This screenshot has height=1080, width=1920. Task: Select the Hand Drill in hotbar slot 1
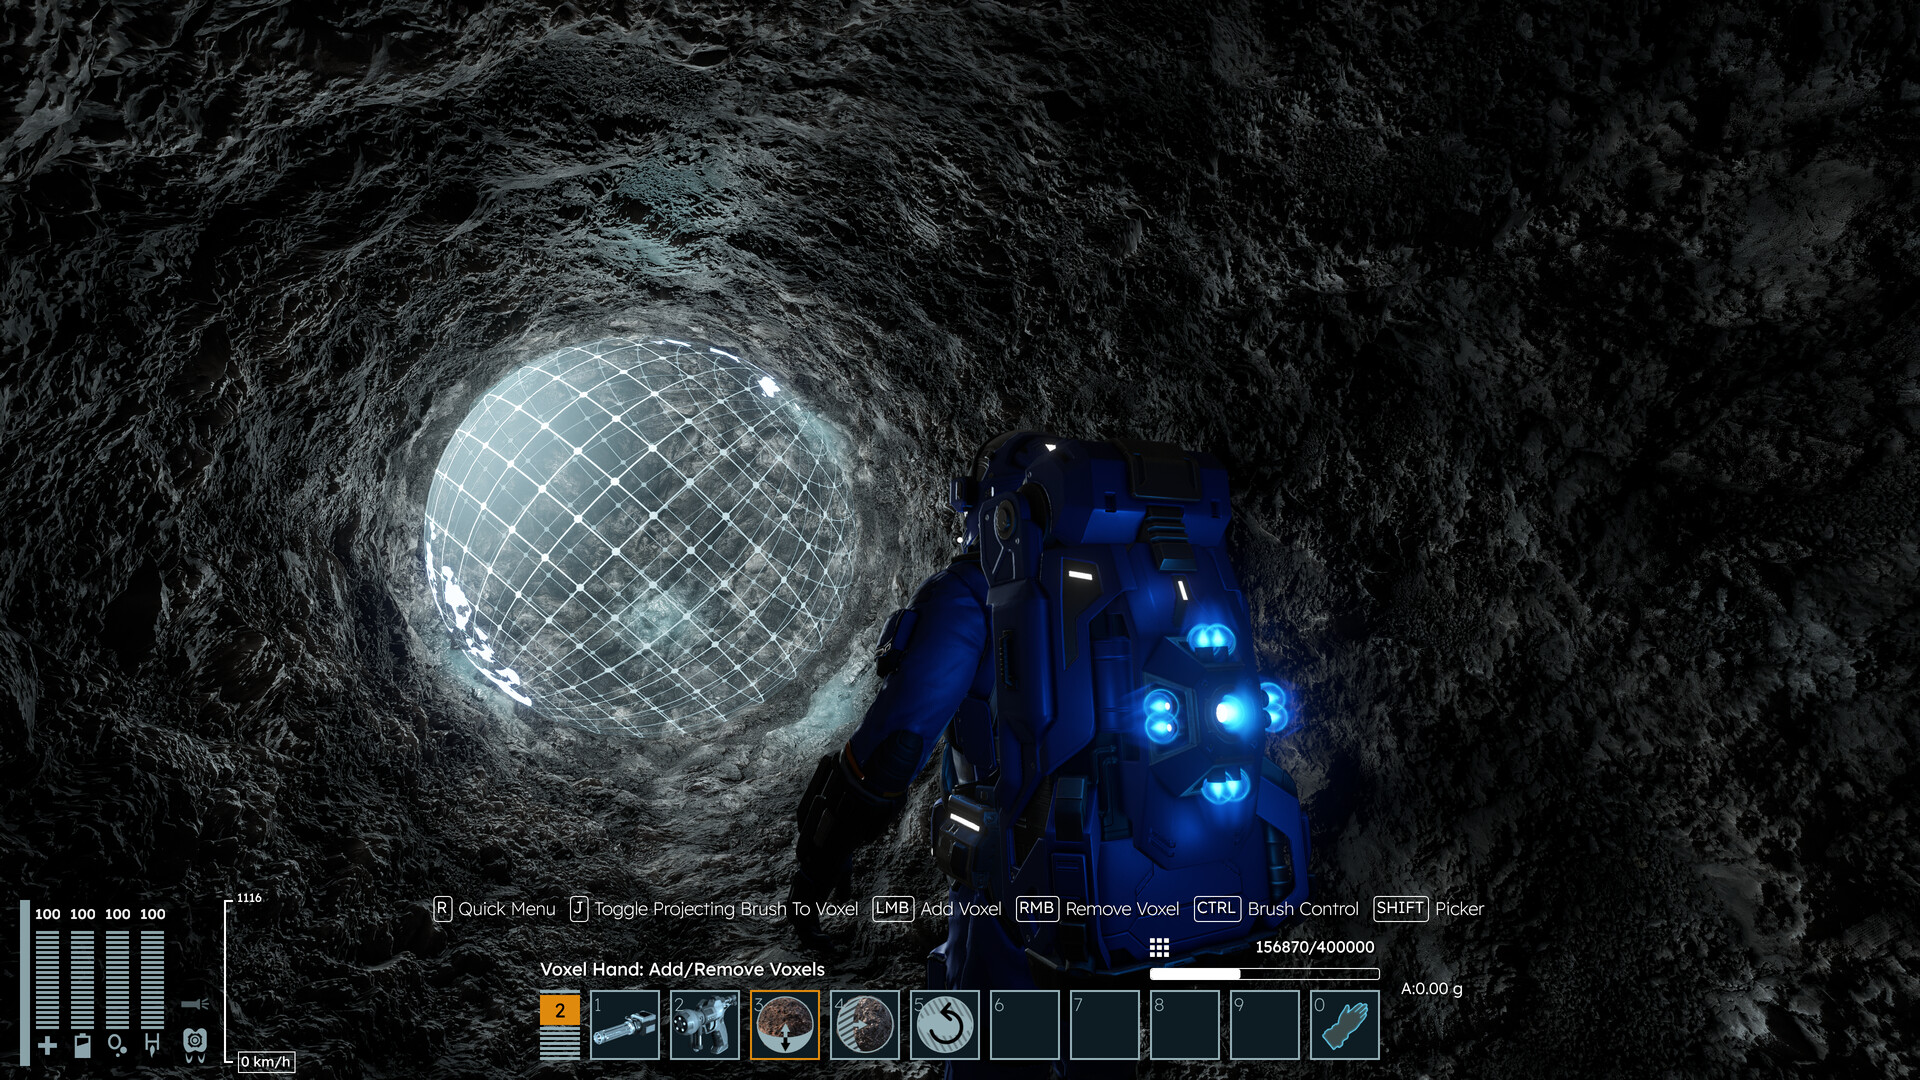tap(625, 1025)
